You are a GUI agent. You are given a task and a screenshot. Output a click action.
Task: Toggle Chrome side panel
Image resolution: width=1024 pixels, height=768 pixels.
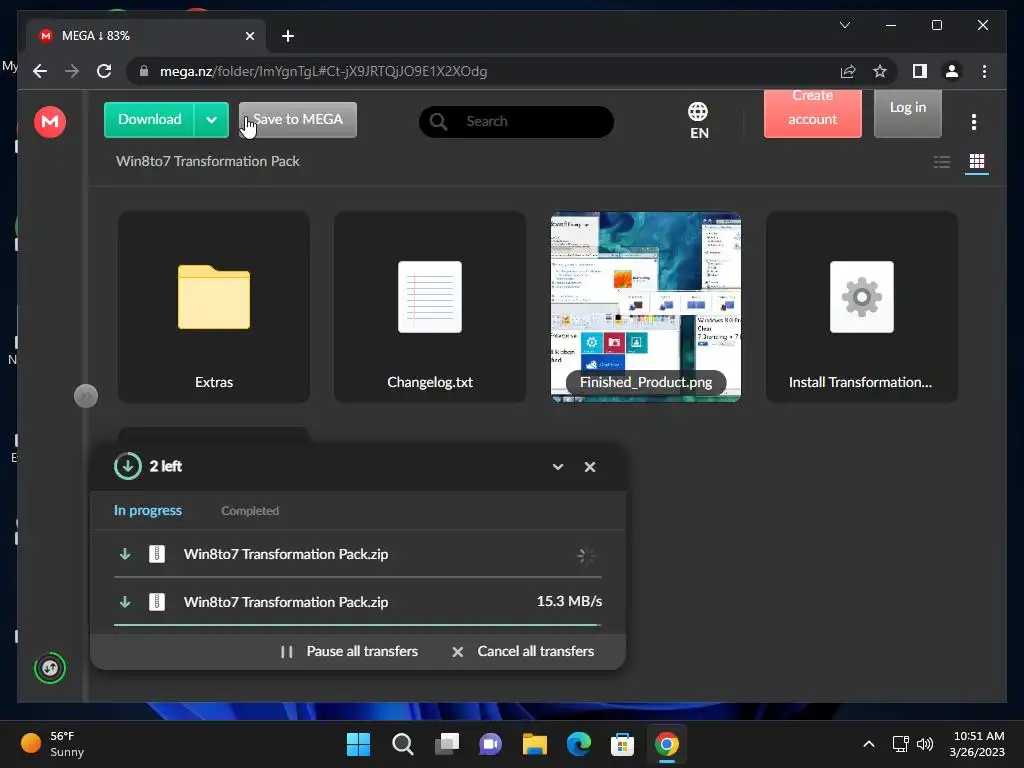(920, 71)
